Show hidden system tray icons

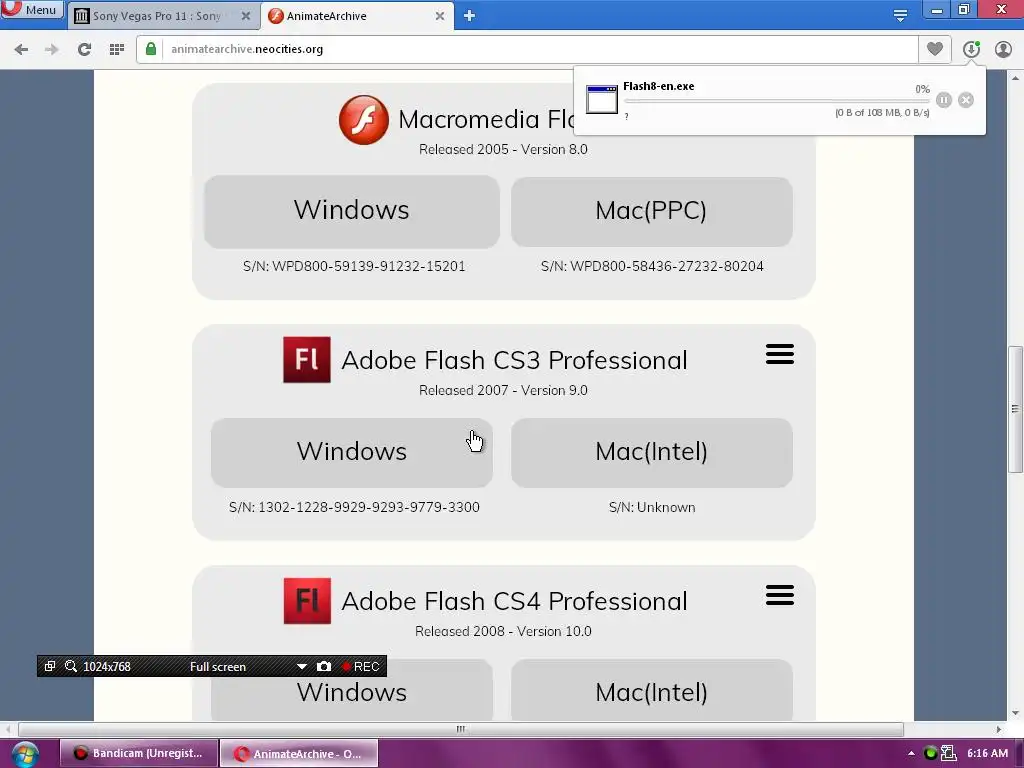[911, 753]
